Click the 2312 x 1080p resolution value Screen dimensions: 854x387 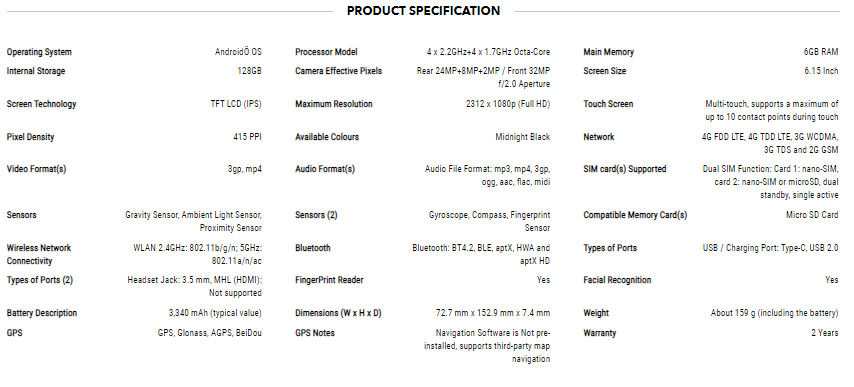[x=508, y=104]
